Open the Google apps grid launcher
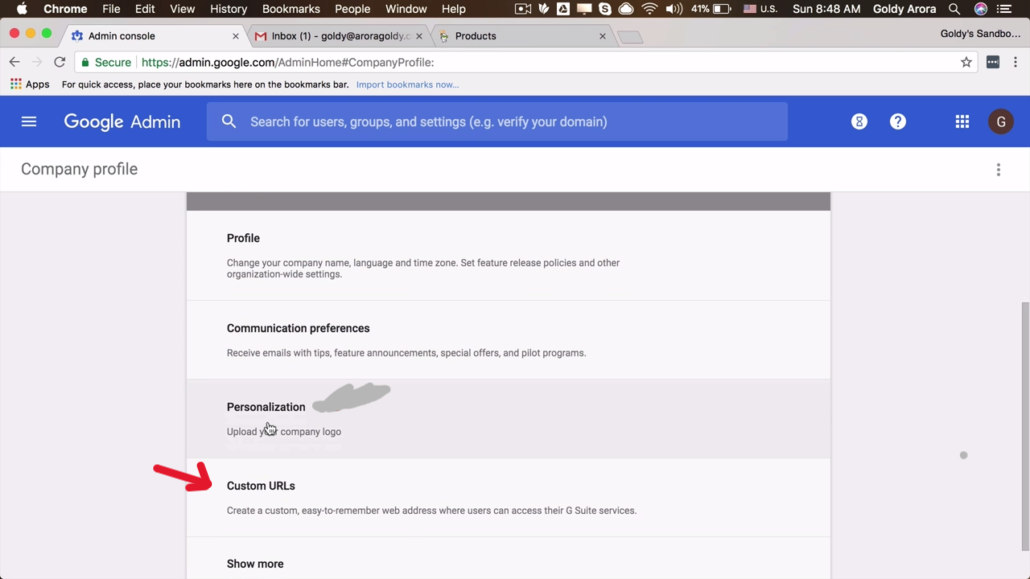 coord(961,121)
